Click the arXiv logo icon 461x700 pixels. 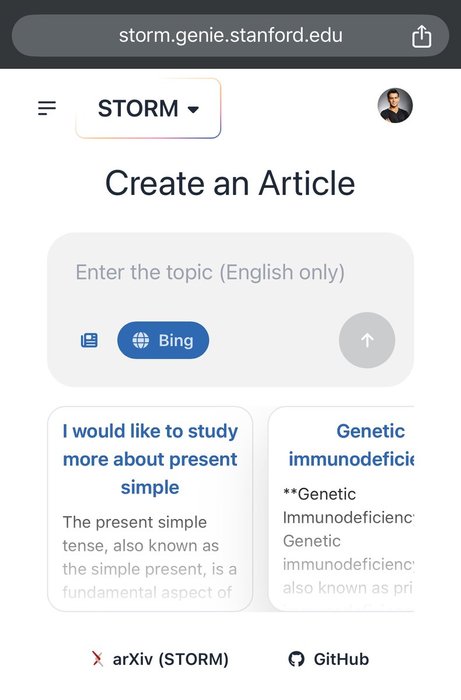coord(97,658)
